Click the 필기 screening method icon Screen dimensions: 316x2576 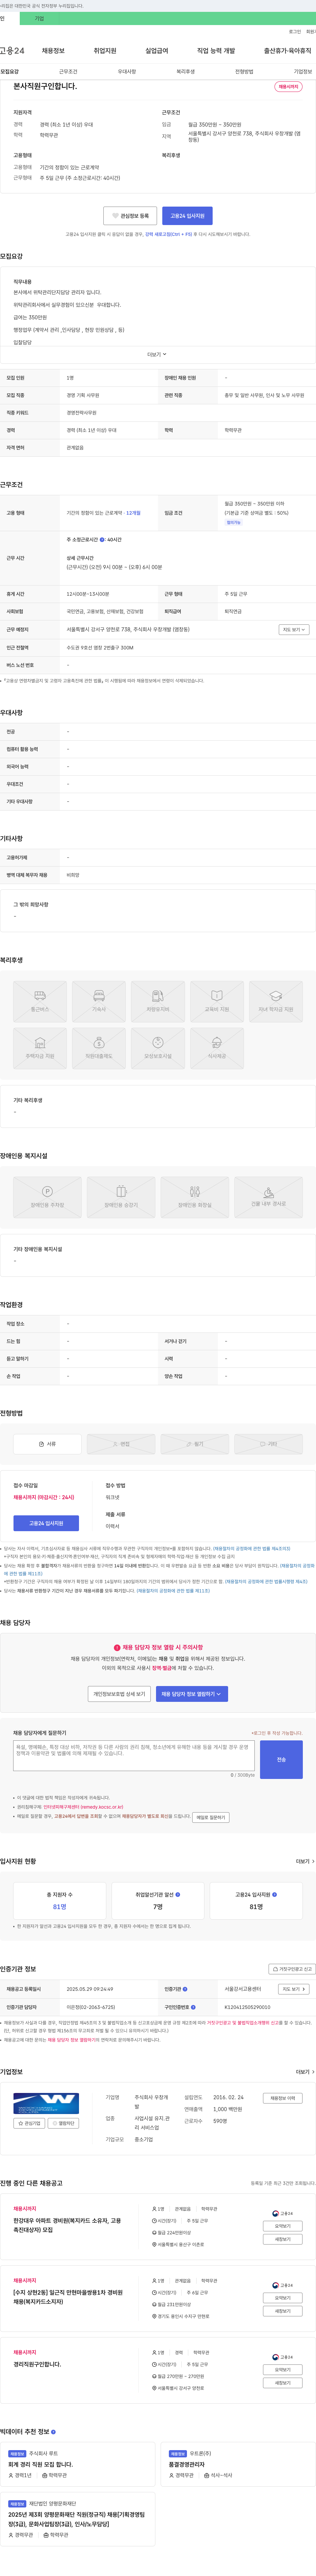[195, 1444]
